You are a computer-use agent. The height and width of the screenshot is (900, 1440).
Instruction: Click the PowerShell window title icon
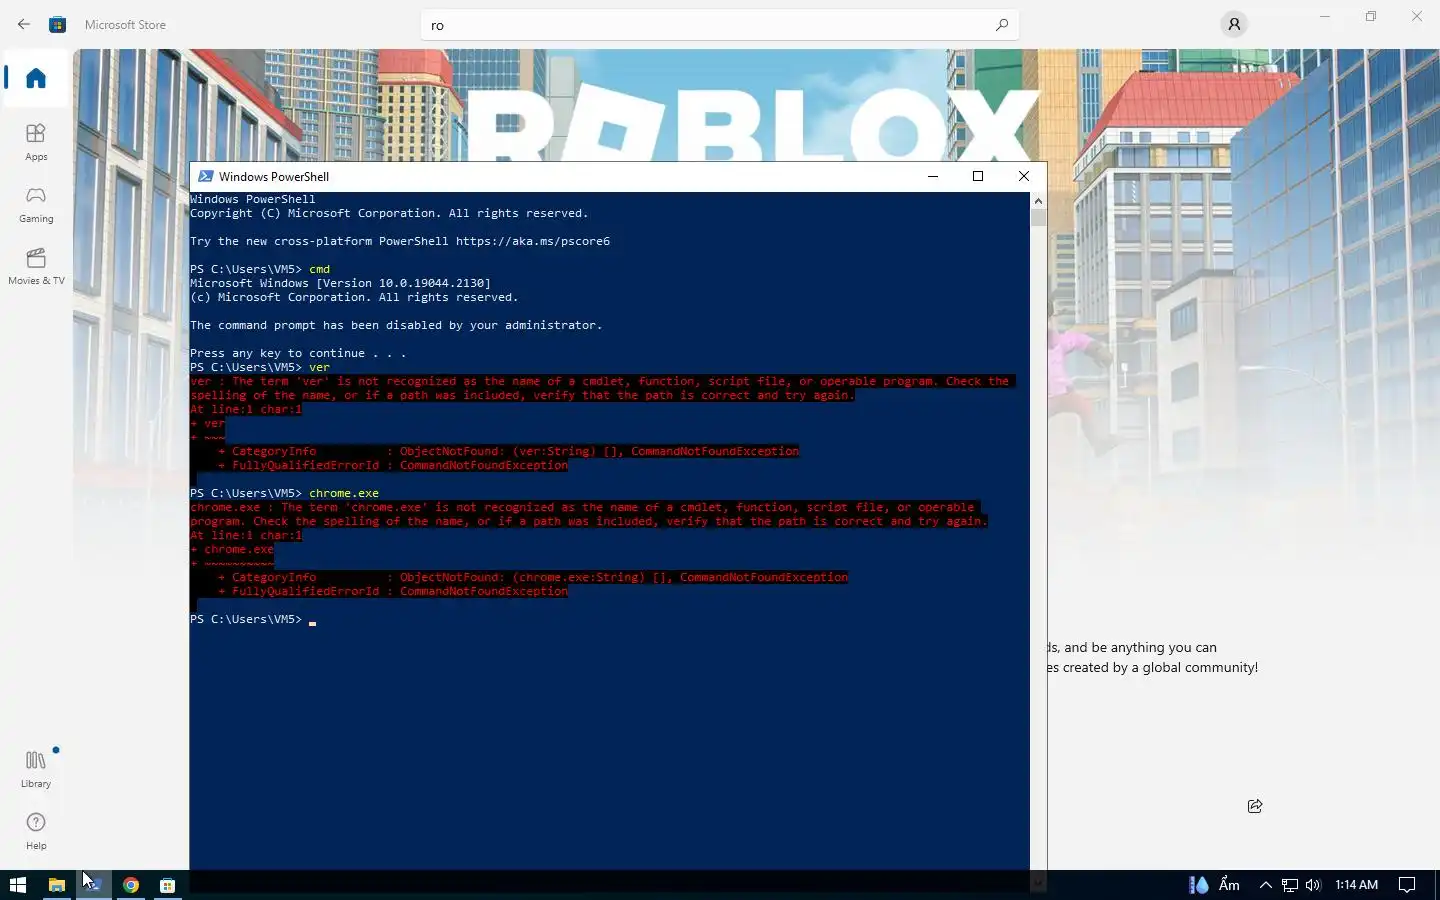pos(205,176)
